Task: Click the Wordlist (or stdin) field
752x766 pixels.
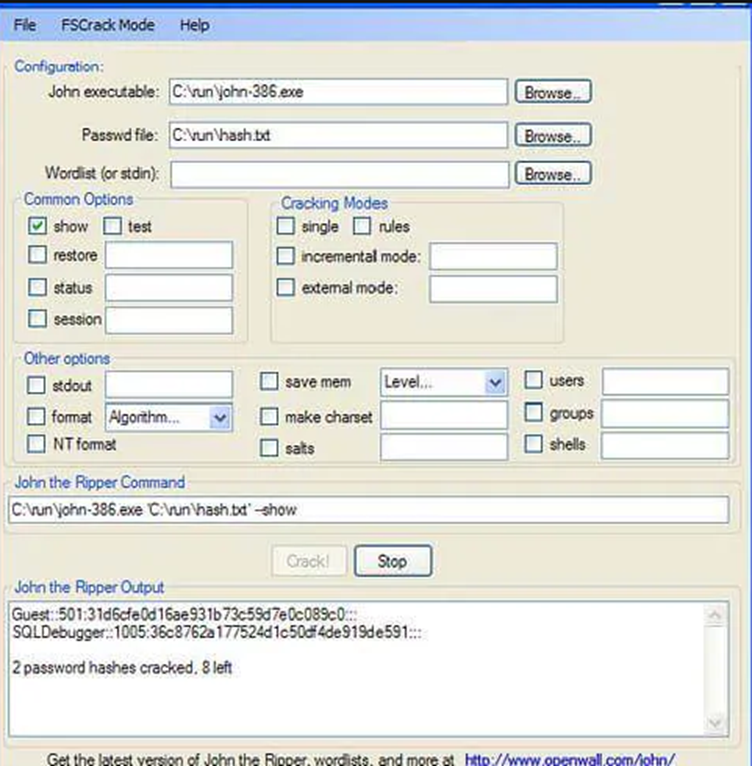Action: (340, 174)
